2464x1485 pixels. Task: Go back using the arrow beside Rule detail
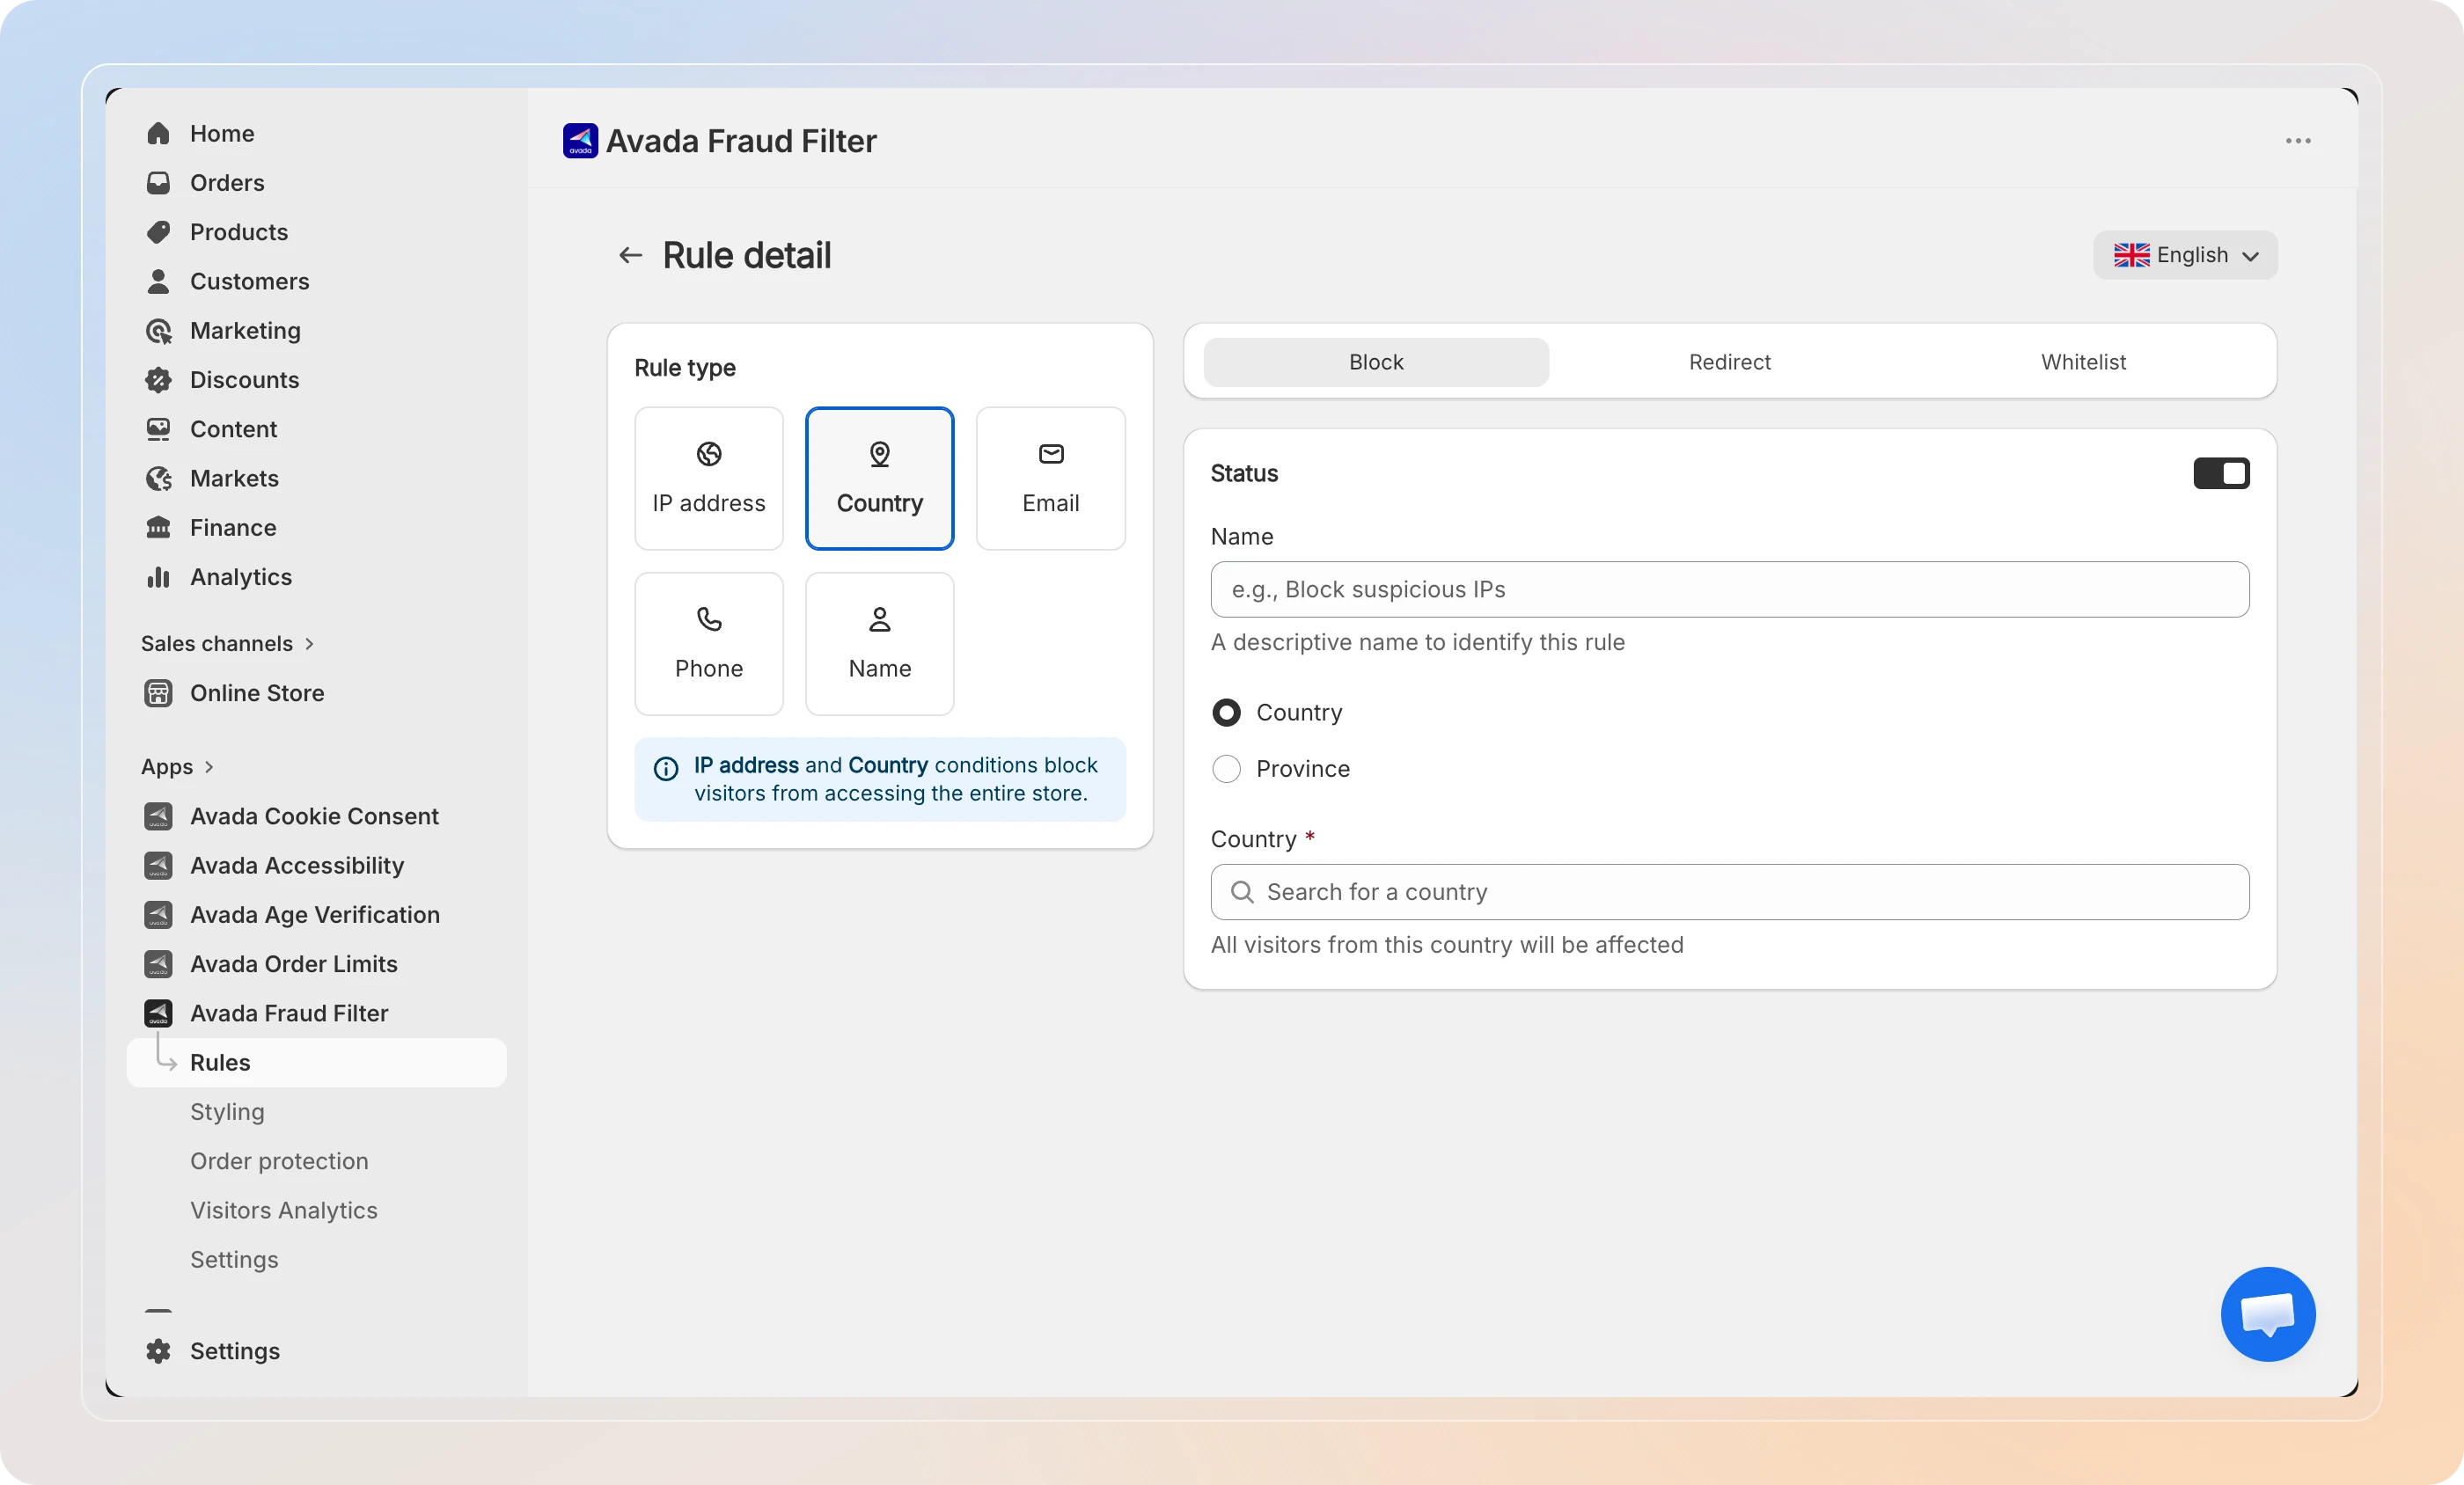pyautogui.click(x=630, y=256)
